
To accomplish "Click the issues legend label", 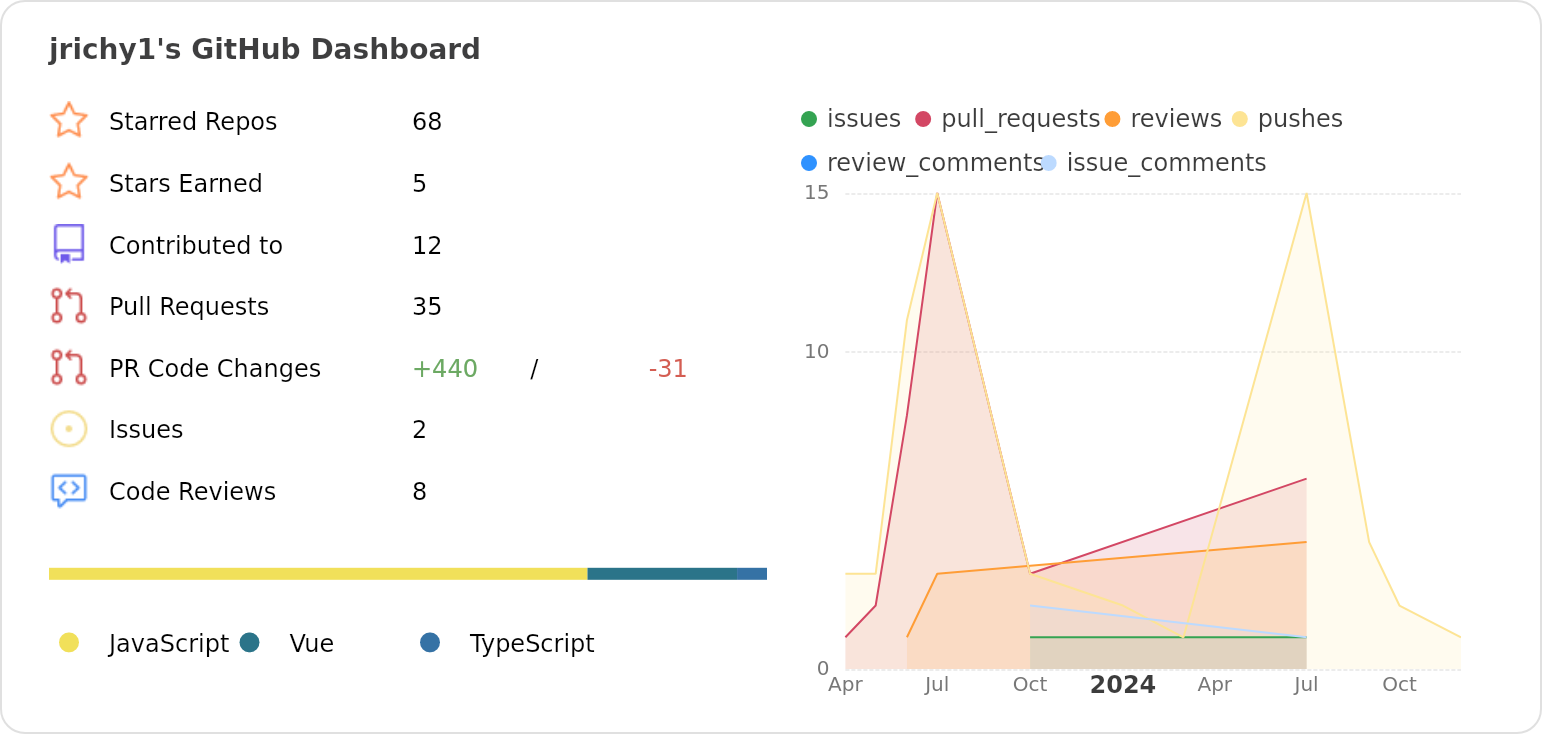I will click(864, 119).
